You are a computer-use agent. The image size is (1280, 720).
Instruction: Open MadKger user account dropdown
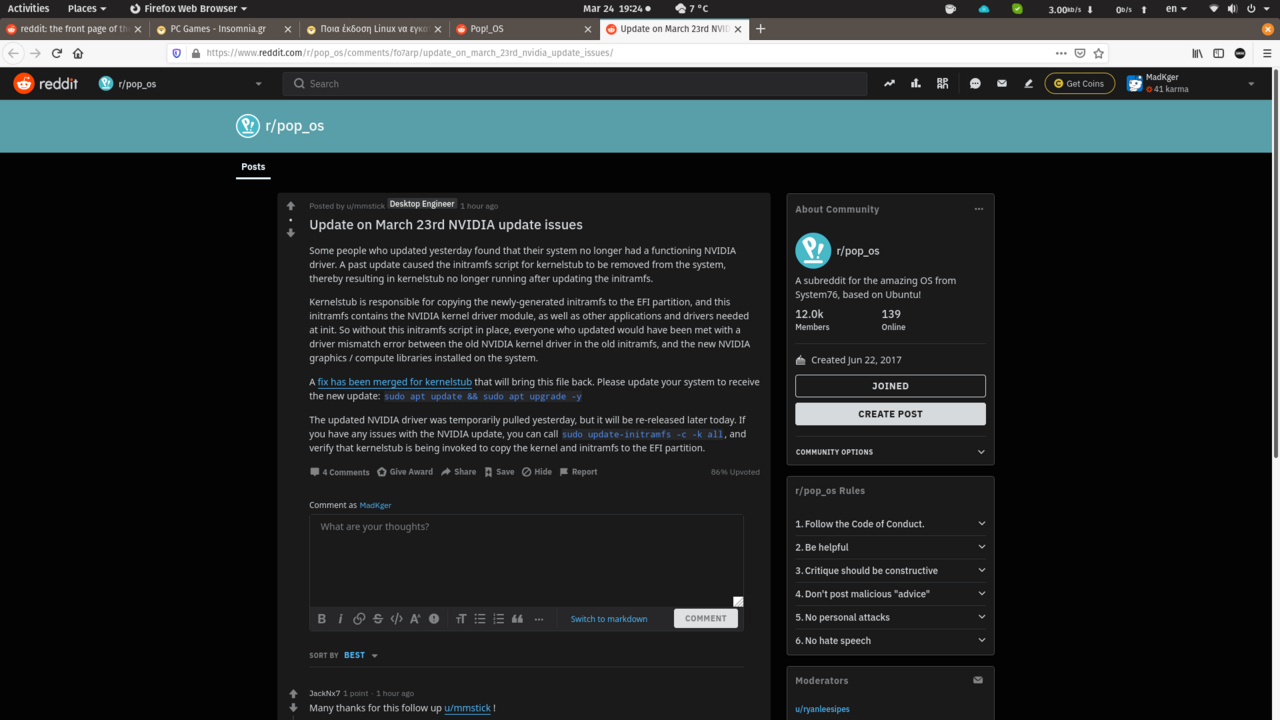(x=1190, y=84)
